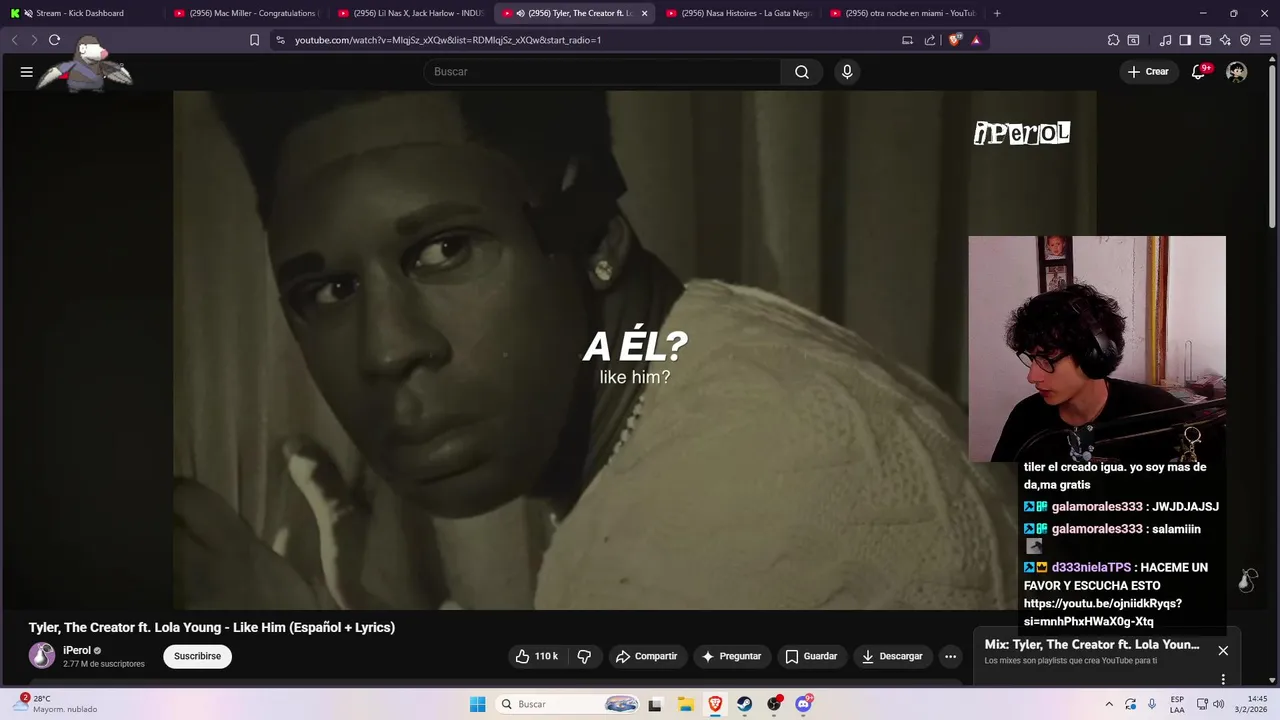The height and width of the screenshot is (720, 1280).
Task: Bookmark this page in address bar
Action: [x=254, y=40]
